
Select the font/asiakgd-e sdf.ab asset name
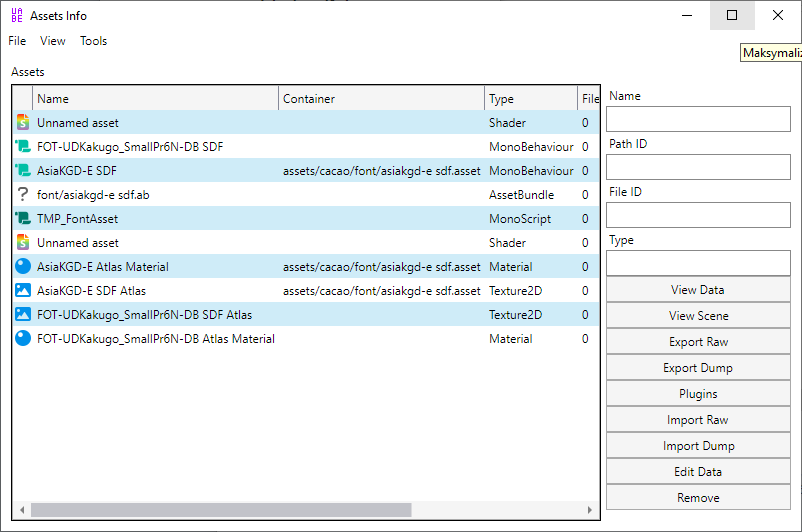(x=93, y=195)
